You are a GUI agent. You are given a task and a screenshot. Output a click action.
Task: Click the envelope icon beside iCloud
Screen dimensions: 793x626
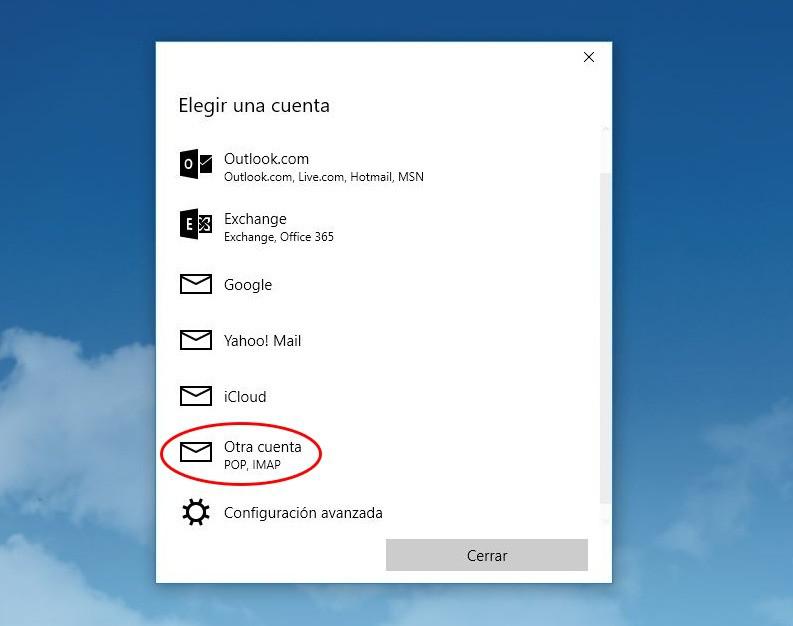tap(195, 397)
